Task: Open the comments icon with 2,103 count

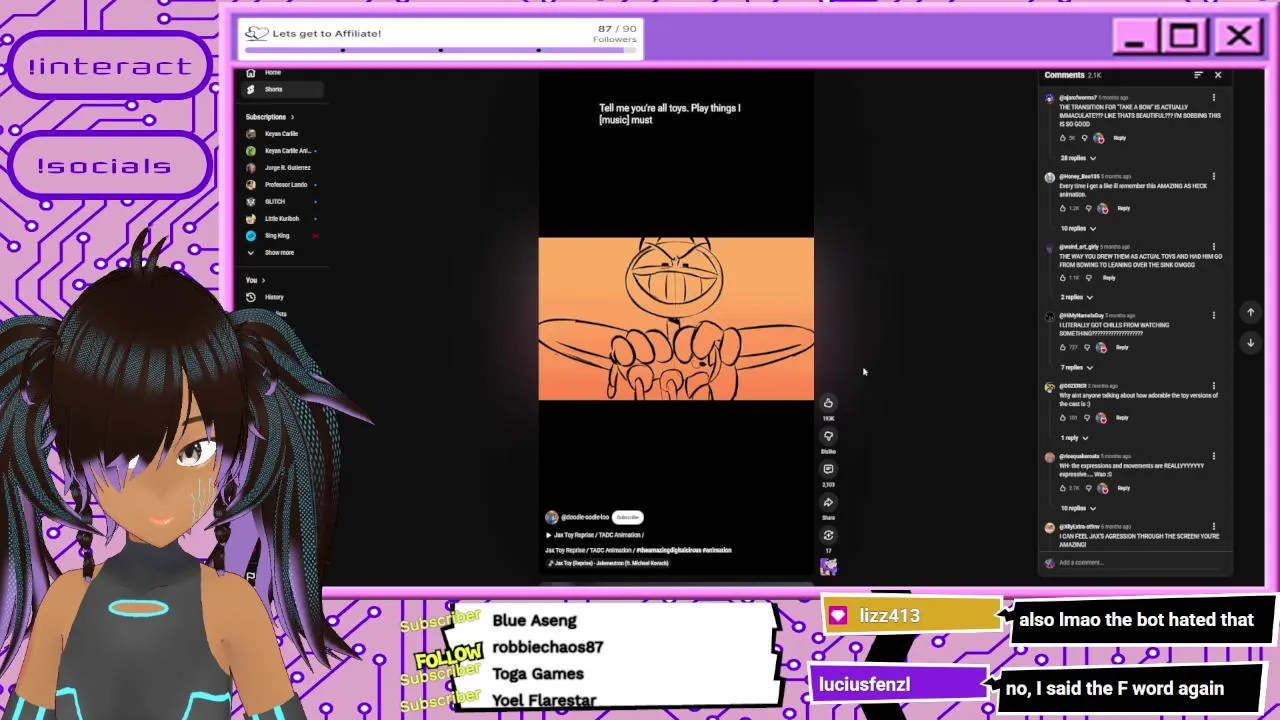Action: tap(828, 469)
